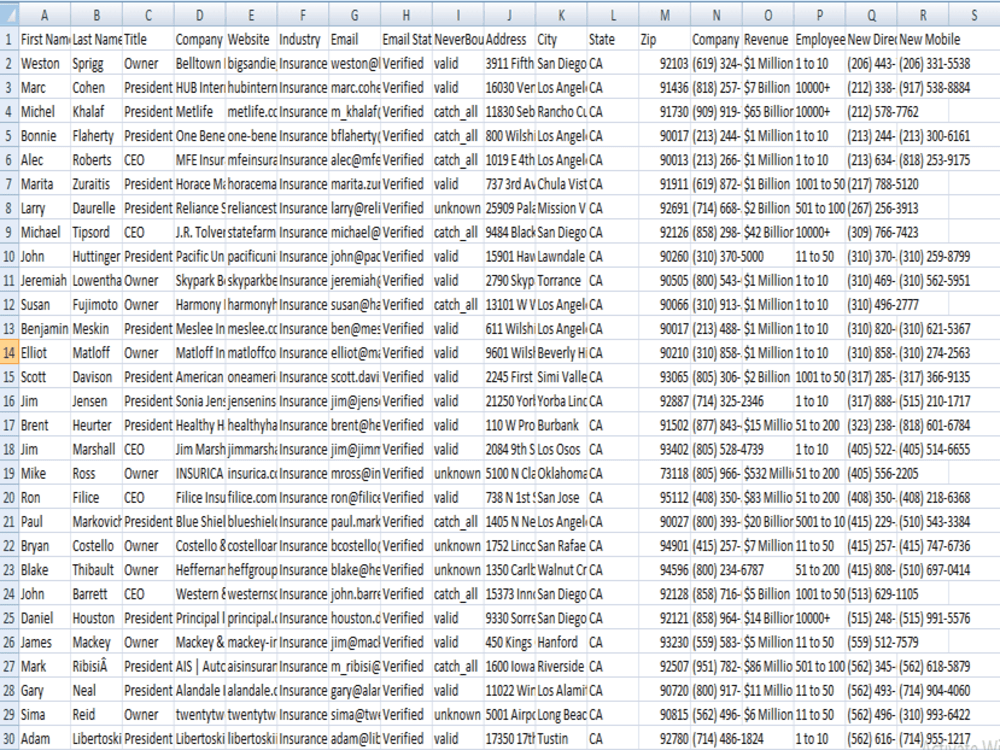The width and height of the screenshot is (1000, 750).
Task: Select the cell containing Weston
Action: click(45, 64)
